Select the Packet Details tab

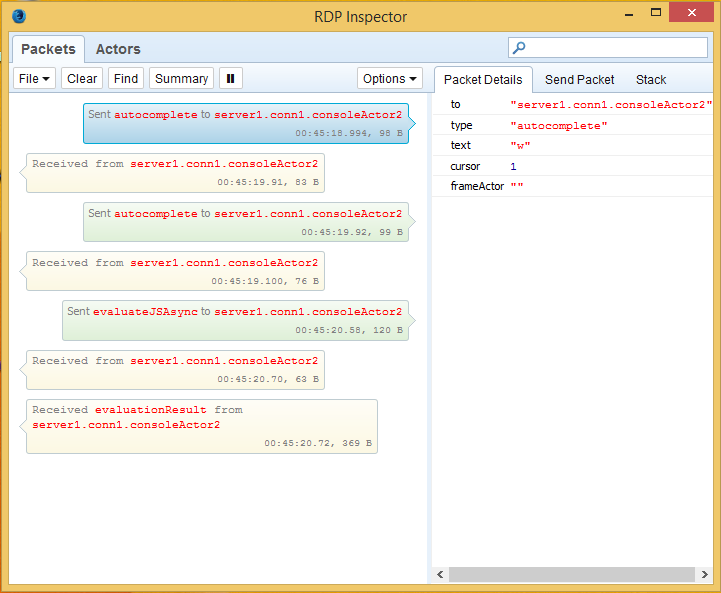(483, 80)
